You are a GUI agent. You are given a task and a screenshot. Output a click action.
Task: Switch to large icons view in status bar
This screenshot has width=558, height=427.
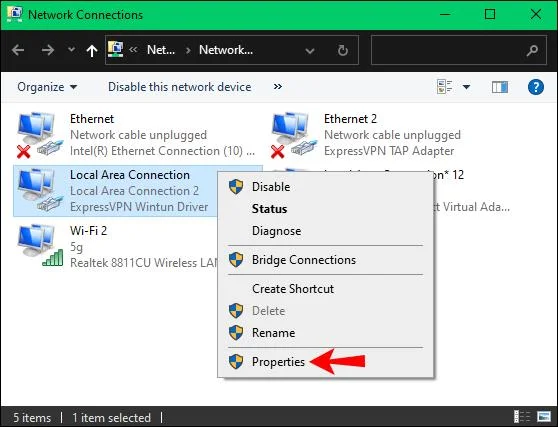[x=543, y=416]
